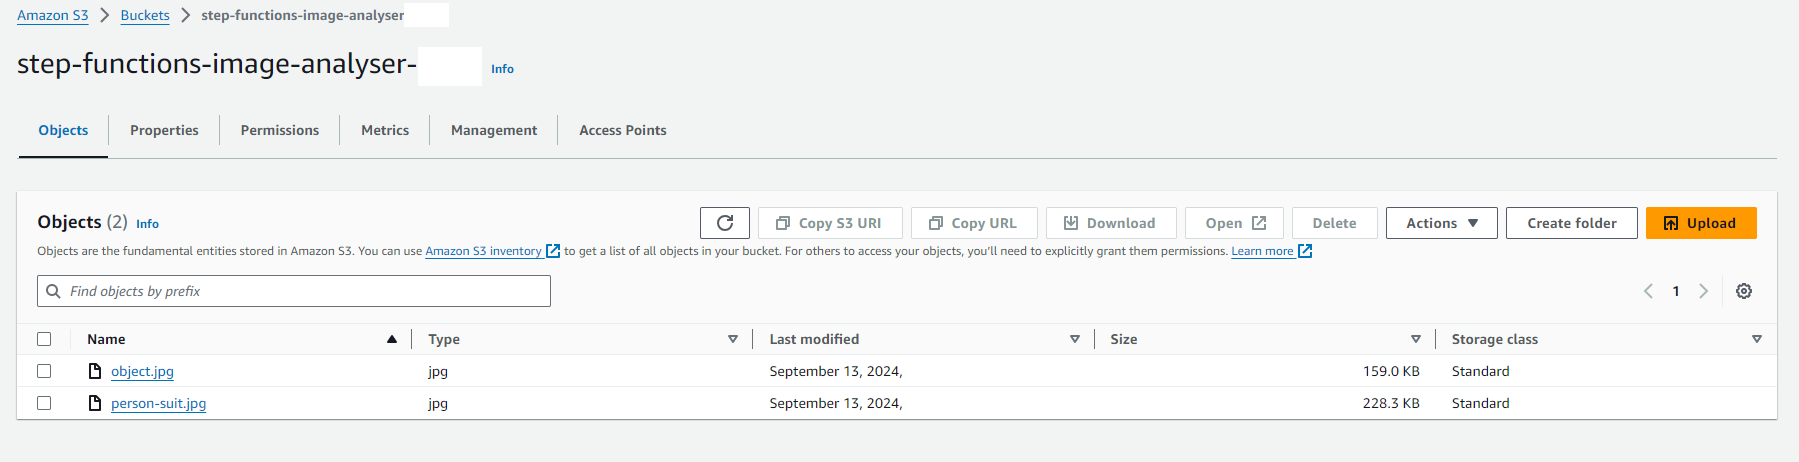
Task: Select the person-suit.jpg row checkbox
Action: pos(44,403)
